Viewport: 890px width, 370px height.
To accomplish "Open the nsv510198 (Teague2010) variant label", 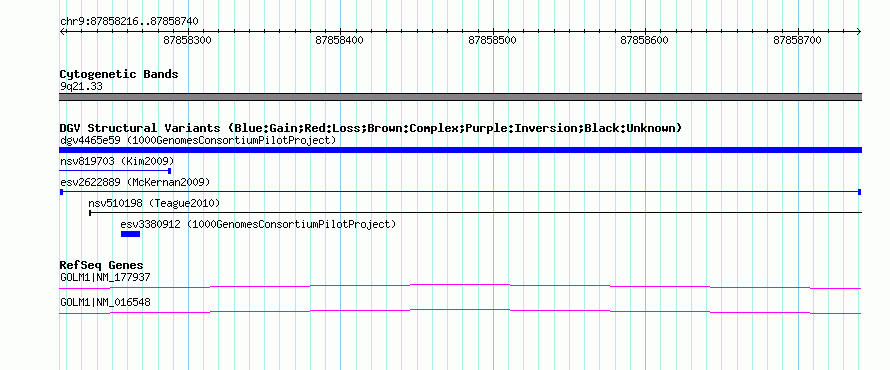I will pos(154,203).
